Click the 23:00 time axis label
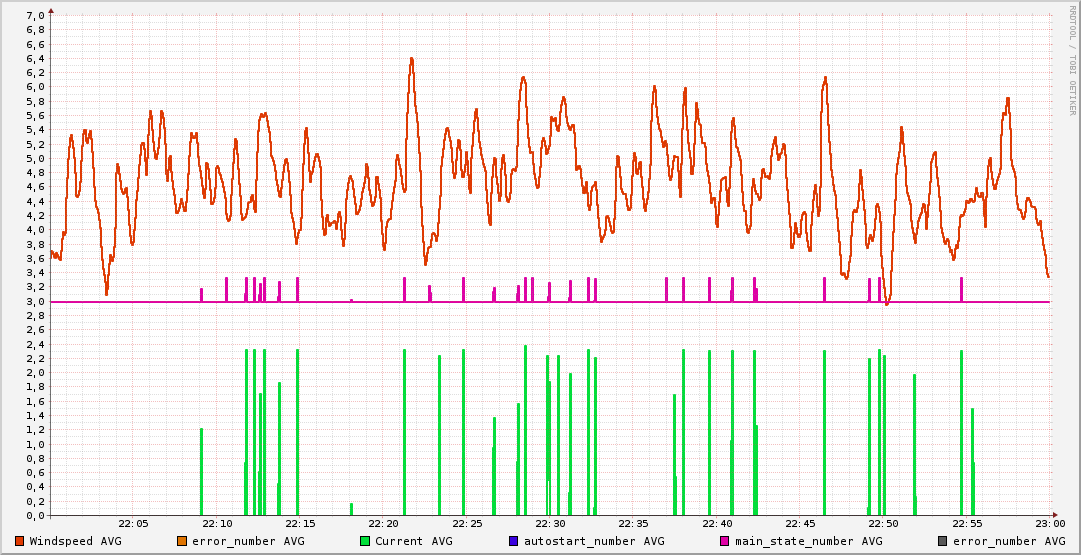The width and height of the screenshot is (1081, 555). pos(1049,523)
